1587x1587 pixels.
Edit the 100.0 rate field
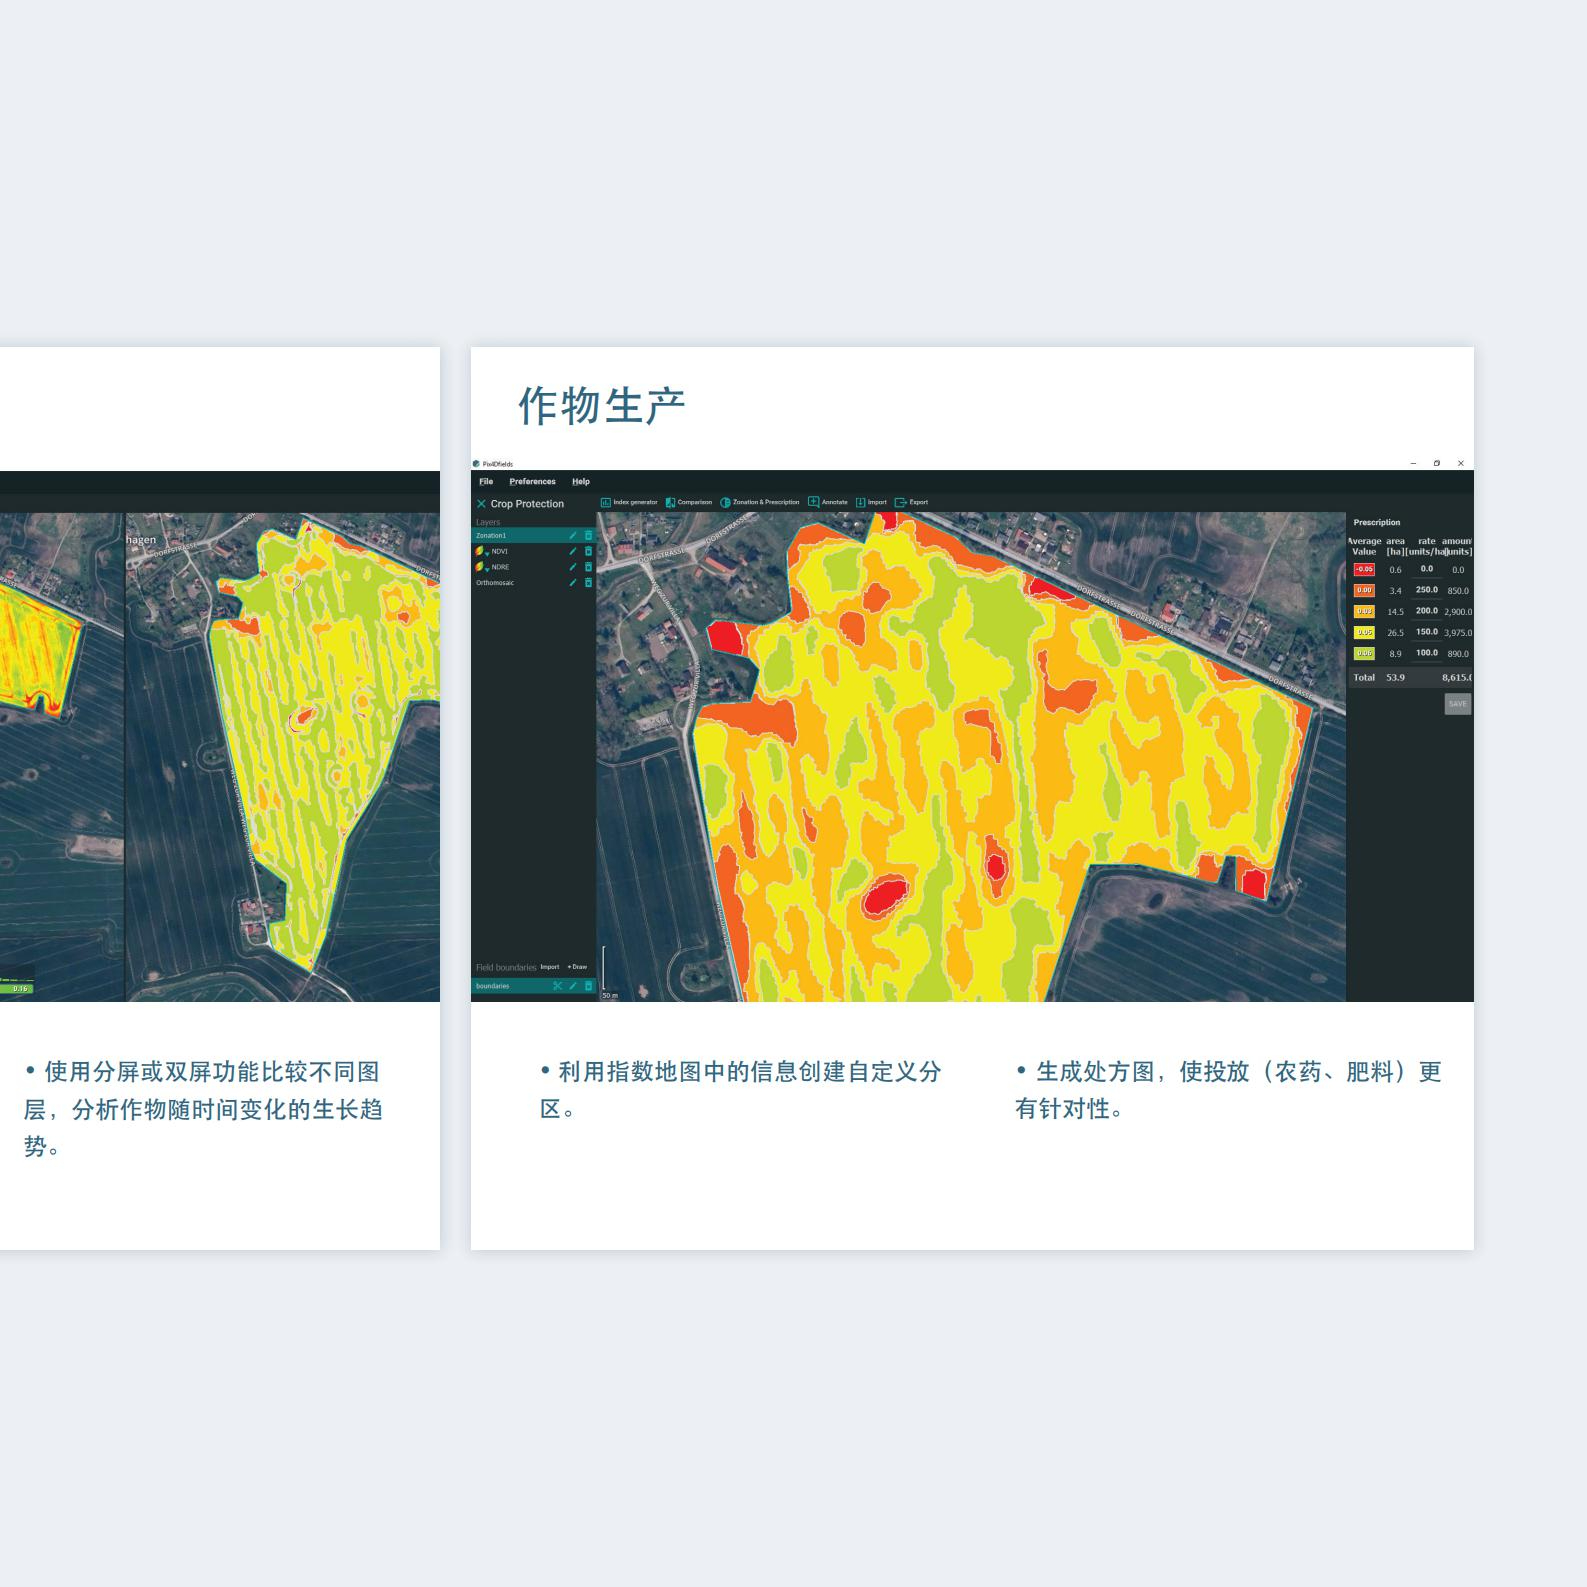click(x=1427, y=653)
